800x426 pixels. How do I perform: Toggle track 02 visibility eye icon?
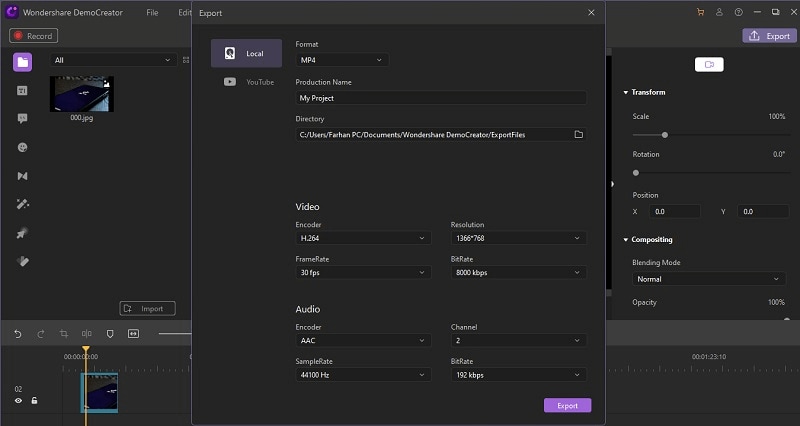coord(18,400)
